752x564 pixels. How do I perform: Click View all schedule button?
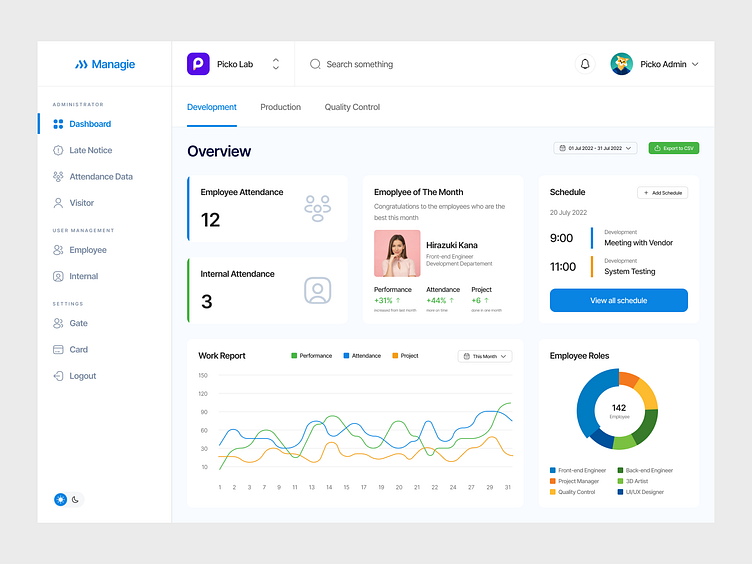pos(619,300)
